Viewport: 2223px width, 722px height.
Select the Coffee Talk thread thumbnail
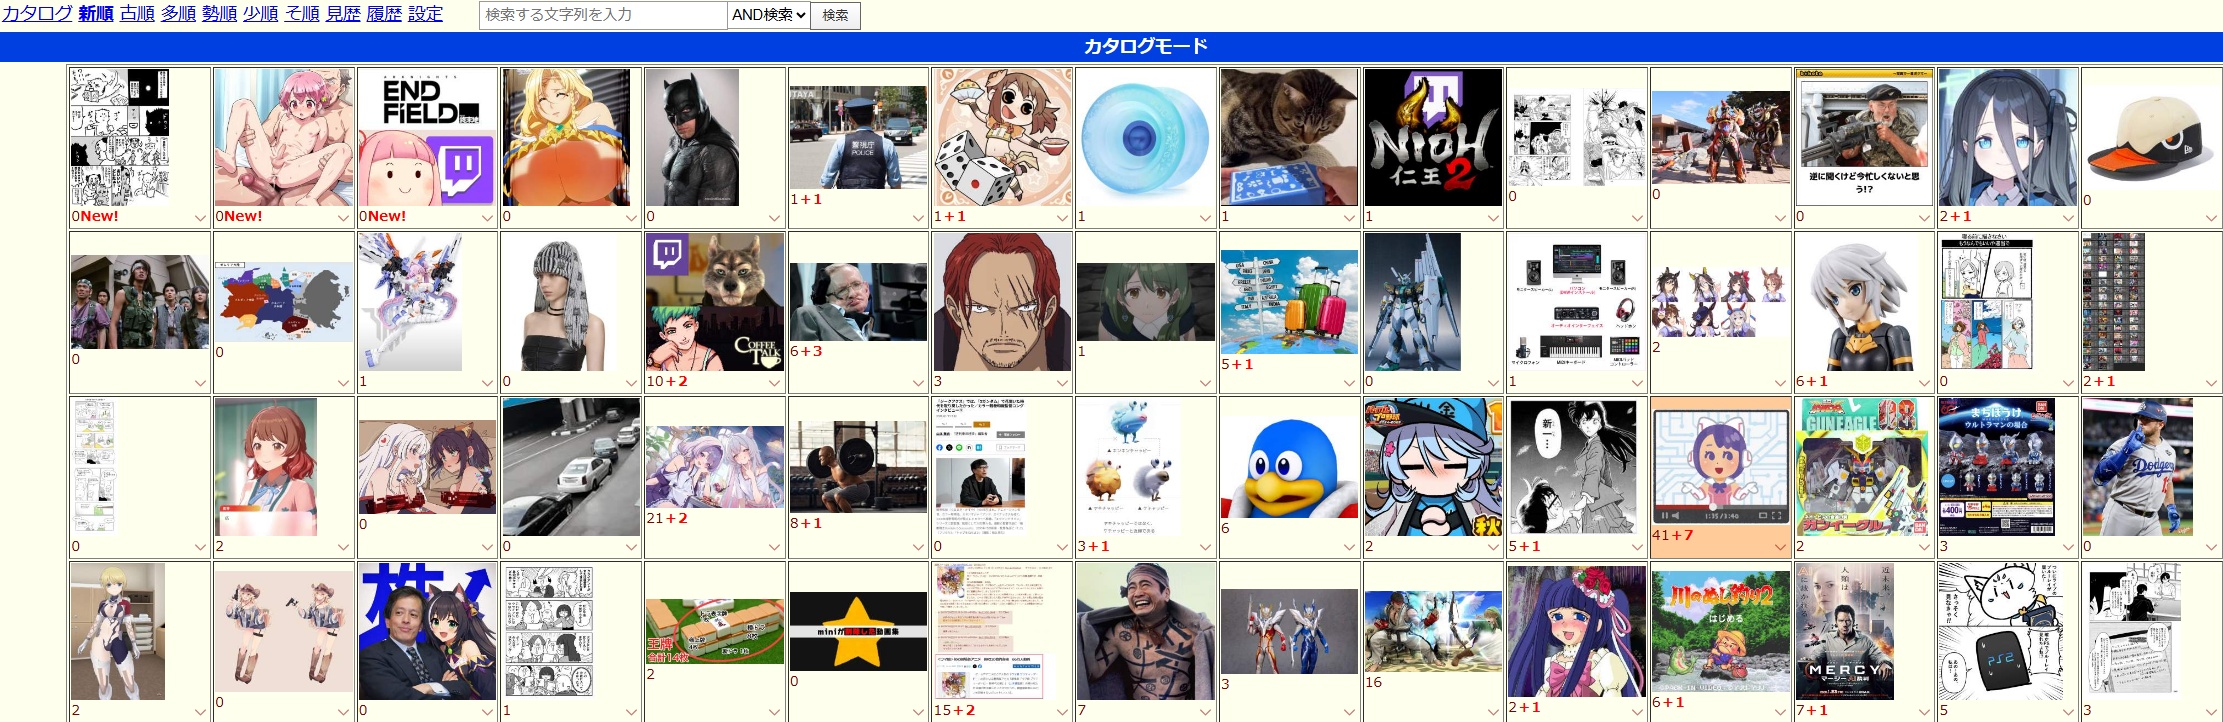pos(714,302)
